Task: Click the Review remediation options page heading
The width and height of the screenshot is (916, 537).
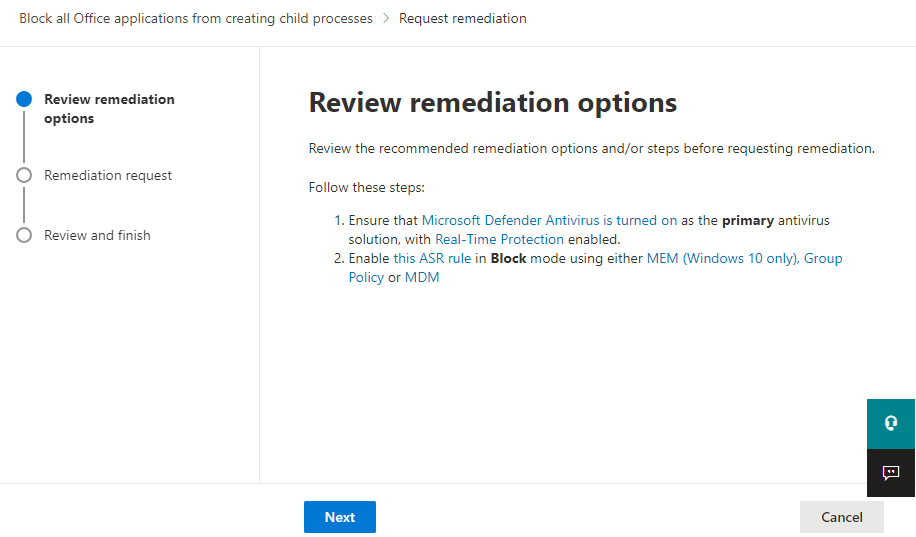Action: (492, 102)
